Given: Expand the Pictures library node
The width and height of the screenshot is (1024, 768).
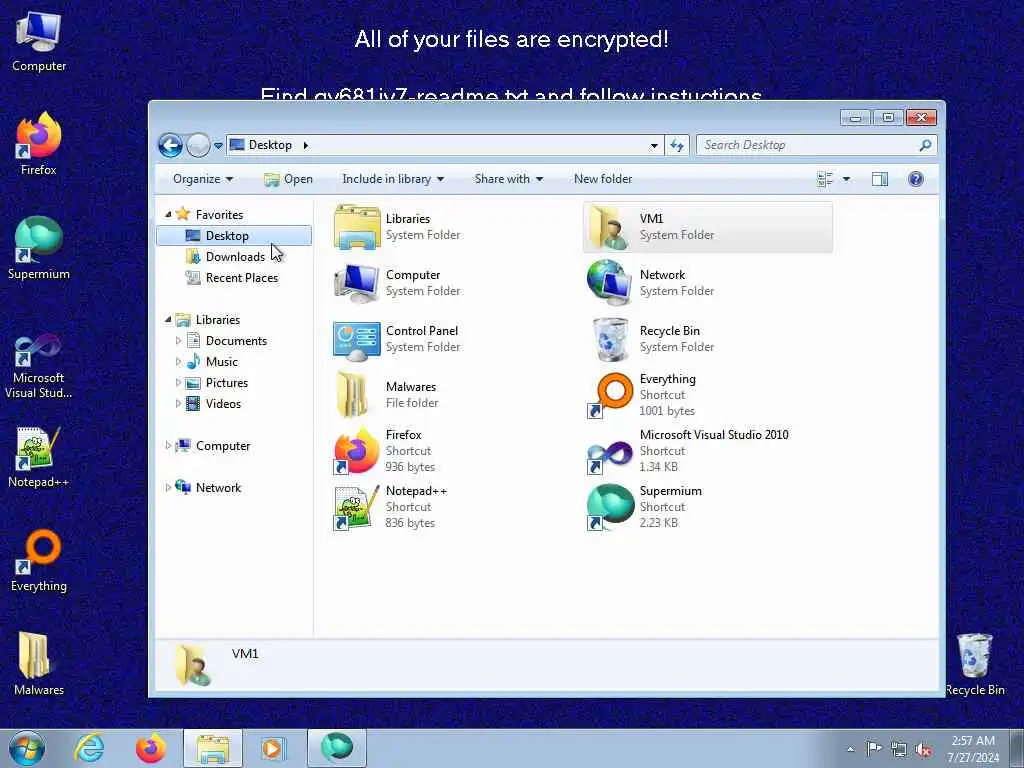Looking at the screenshot, I should 178,383.
